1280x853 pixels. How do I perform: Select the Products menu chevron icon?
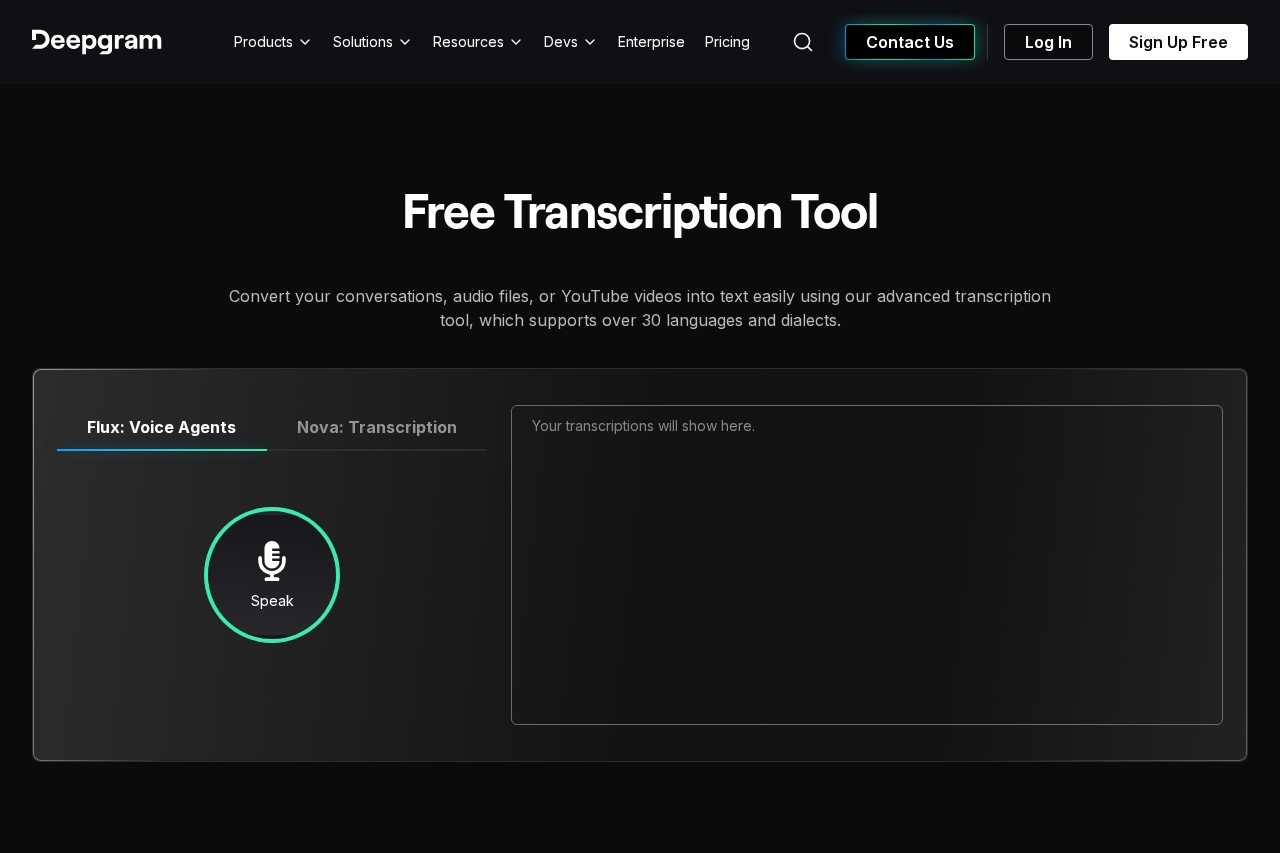(305, 42)
